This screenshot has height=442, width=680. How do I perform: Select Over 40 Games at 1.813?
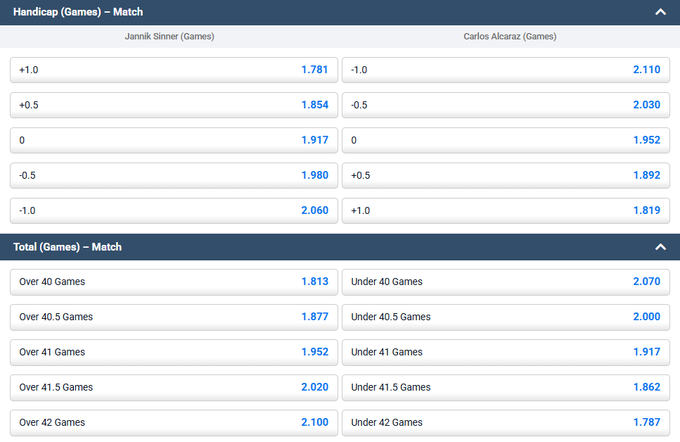(173, 282)
